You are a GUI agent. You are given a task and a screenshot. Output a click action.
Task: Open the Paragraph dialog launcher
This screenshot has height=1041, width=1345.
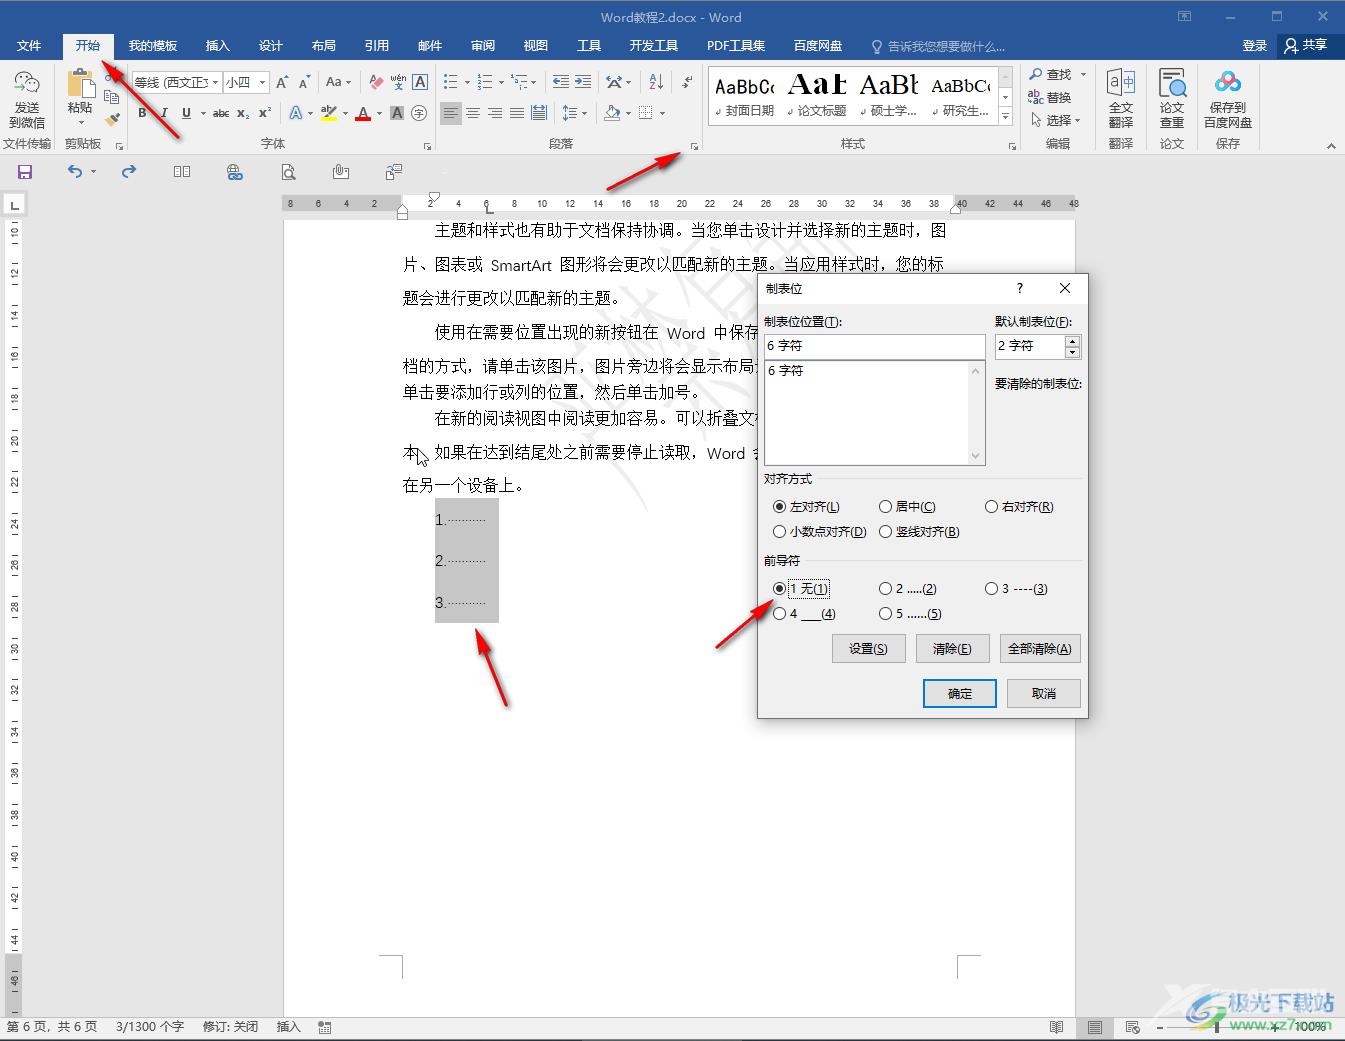[693, 146]
